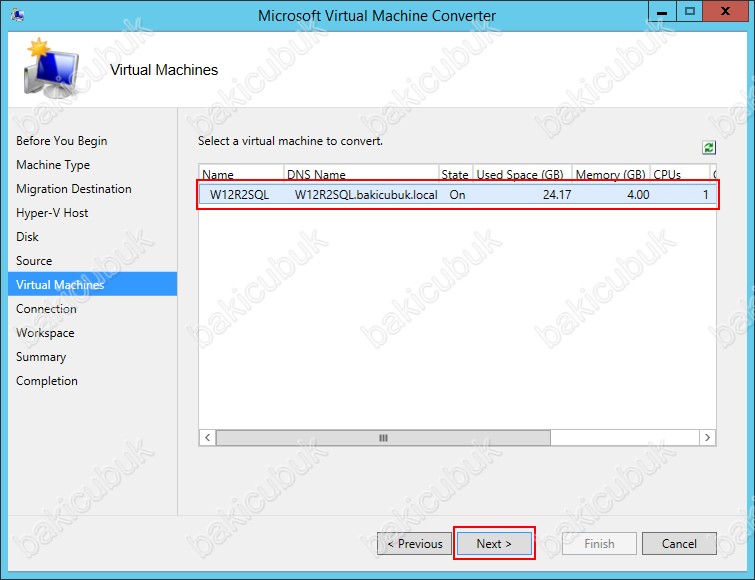Click the horizontal scrollbar thumb
Screen dimensions: 755x580
point(383,438)
